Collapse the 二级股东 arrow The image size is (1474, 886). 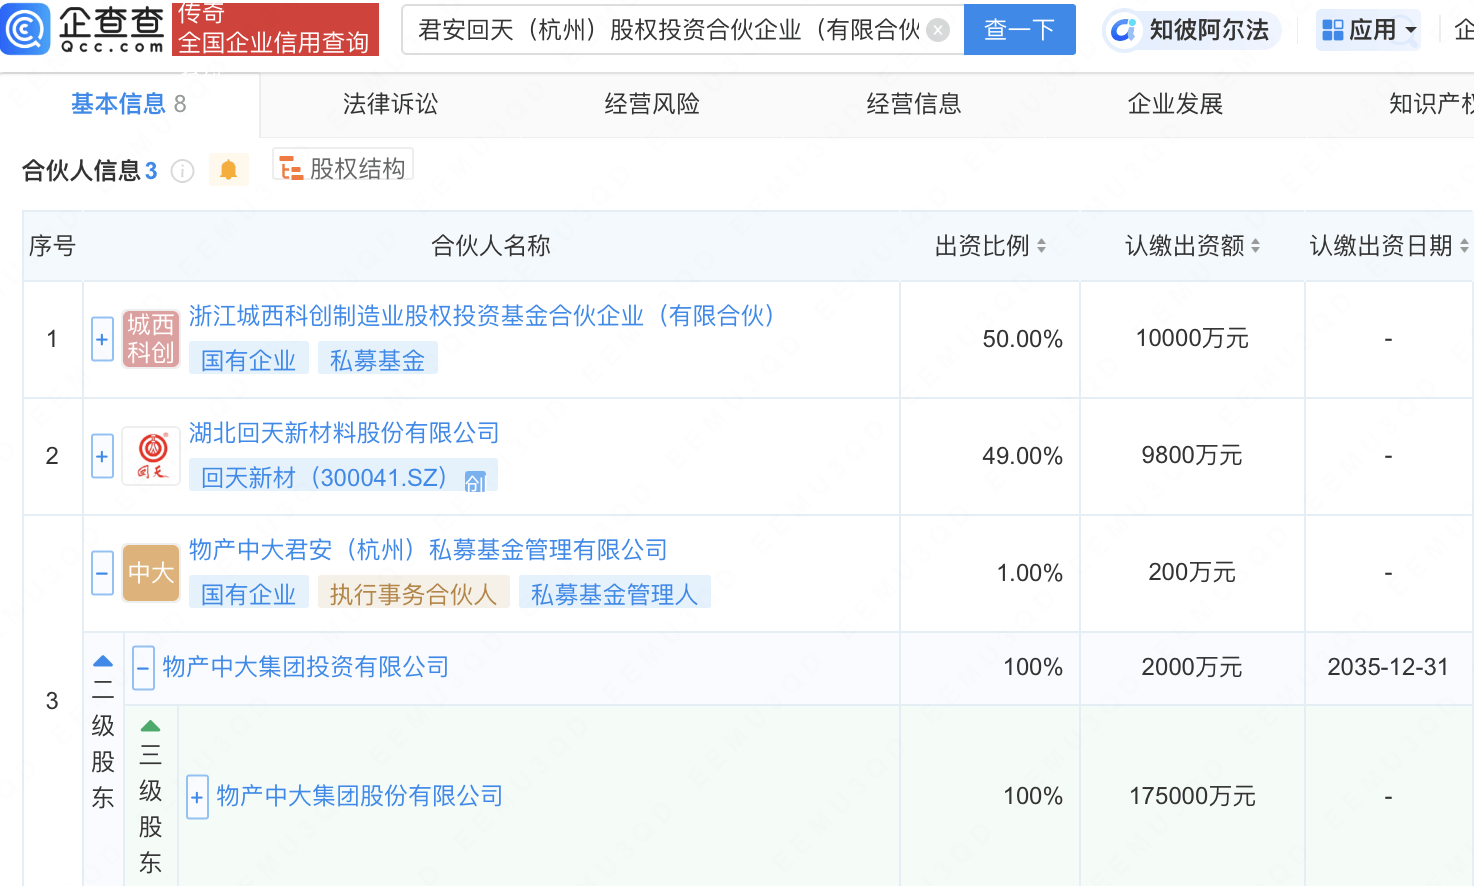click(x=102, y=661)
